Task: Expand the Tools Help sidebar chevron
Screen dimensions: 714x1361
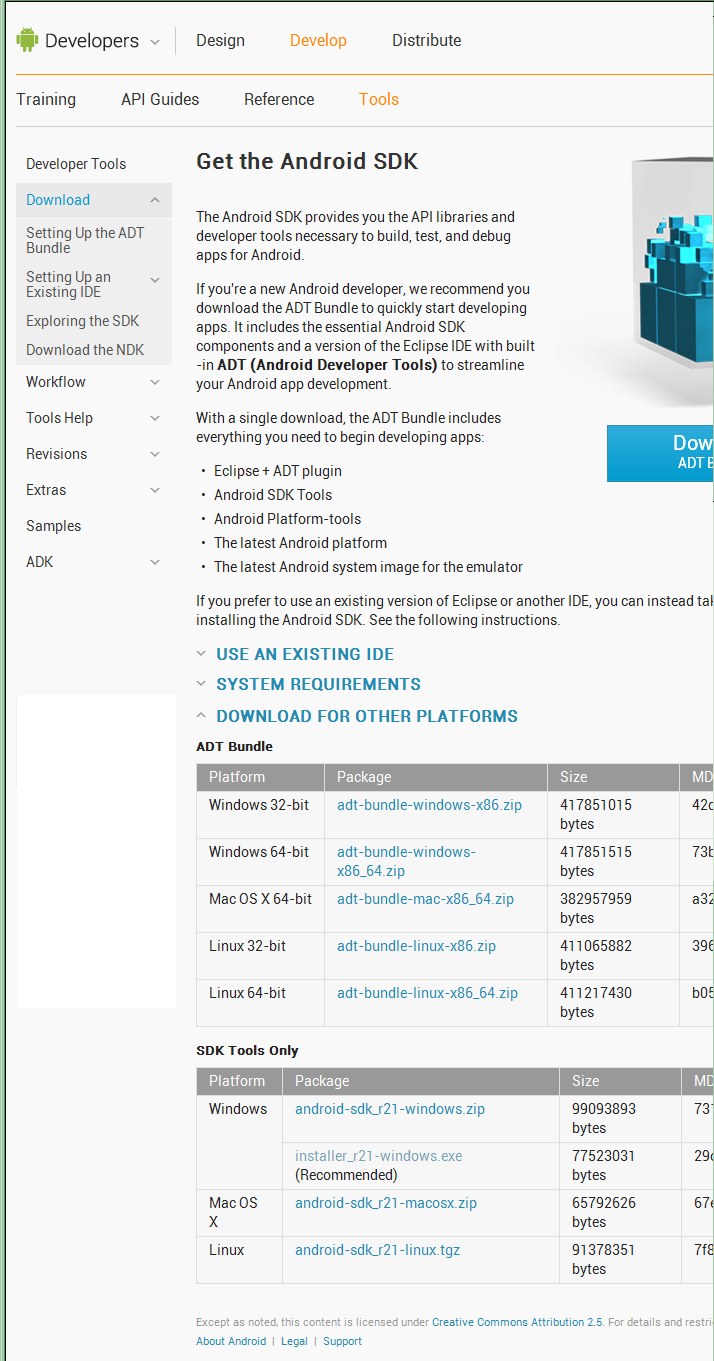Action: tap(155, 418)
